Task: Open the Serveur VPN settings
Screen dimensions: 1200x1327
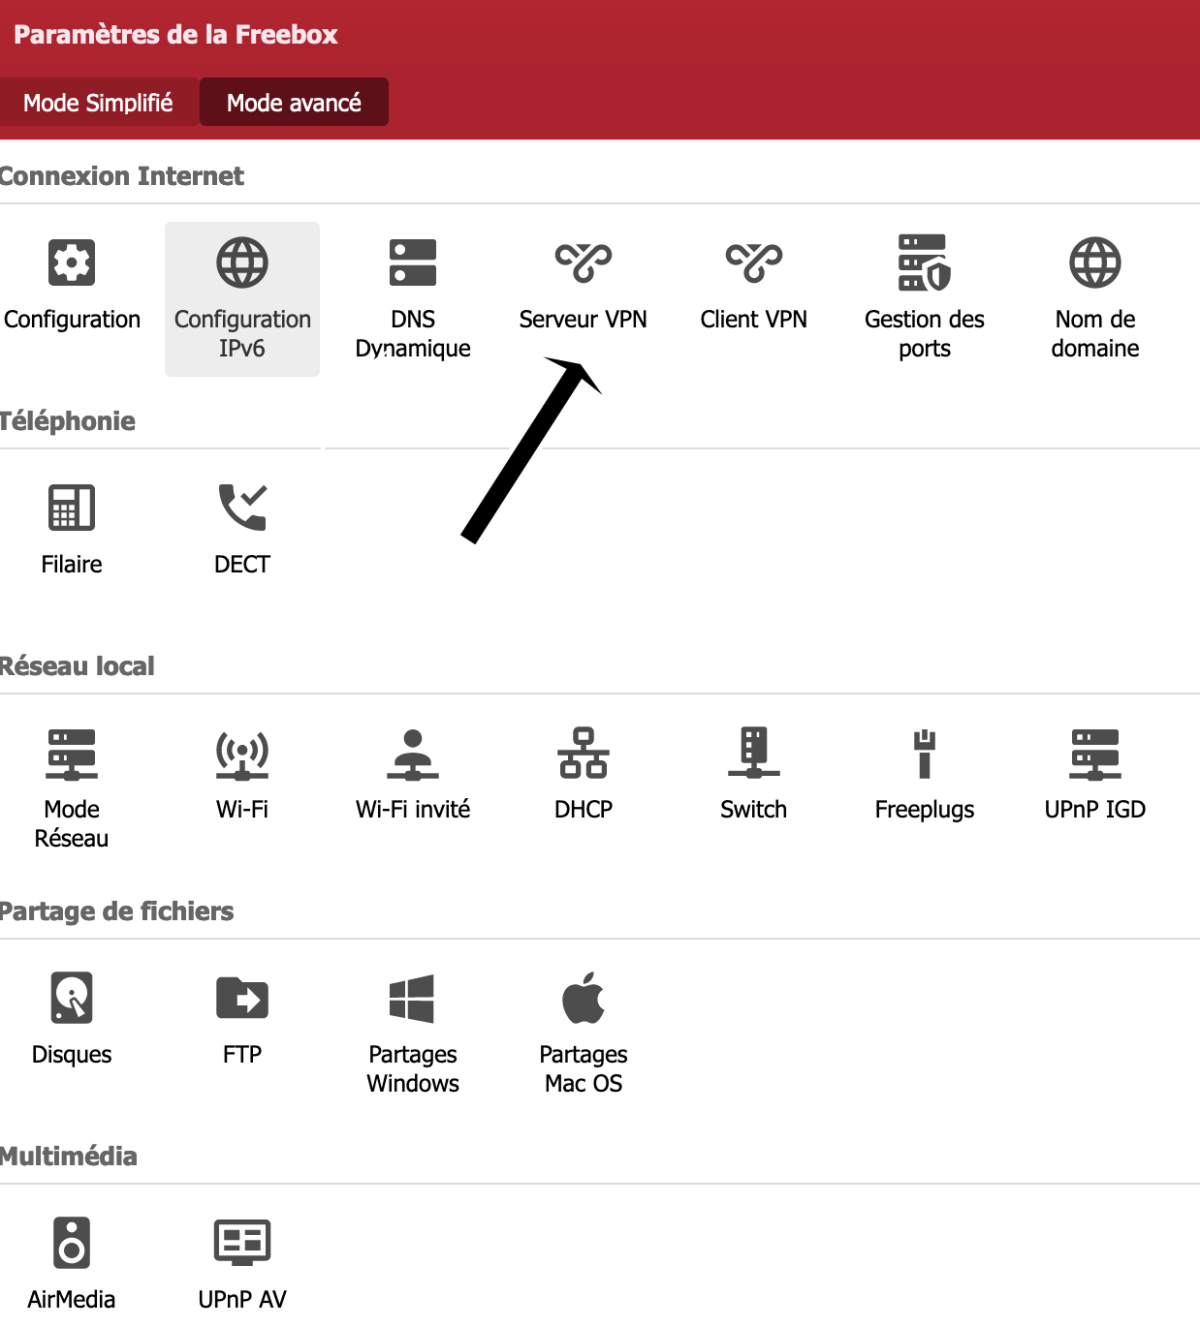Action: (x=583, y=264)
